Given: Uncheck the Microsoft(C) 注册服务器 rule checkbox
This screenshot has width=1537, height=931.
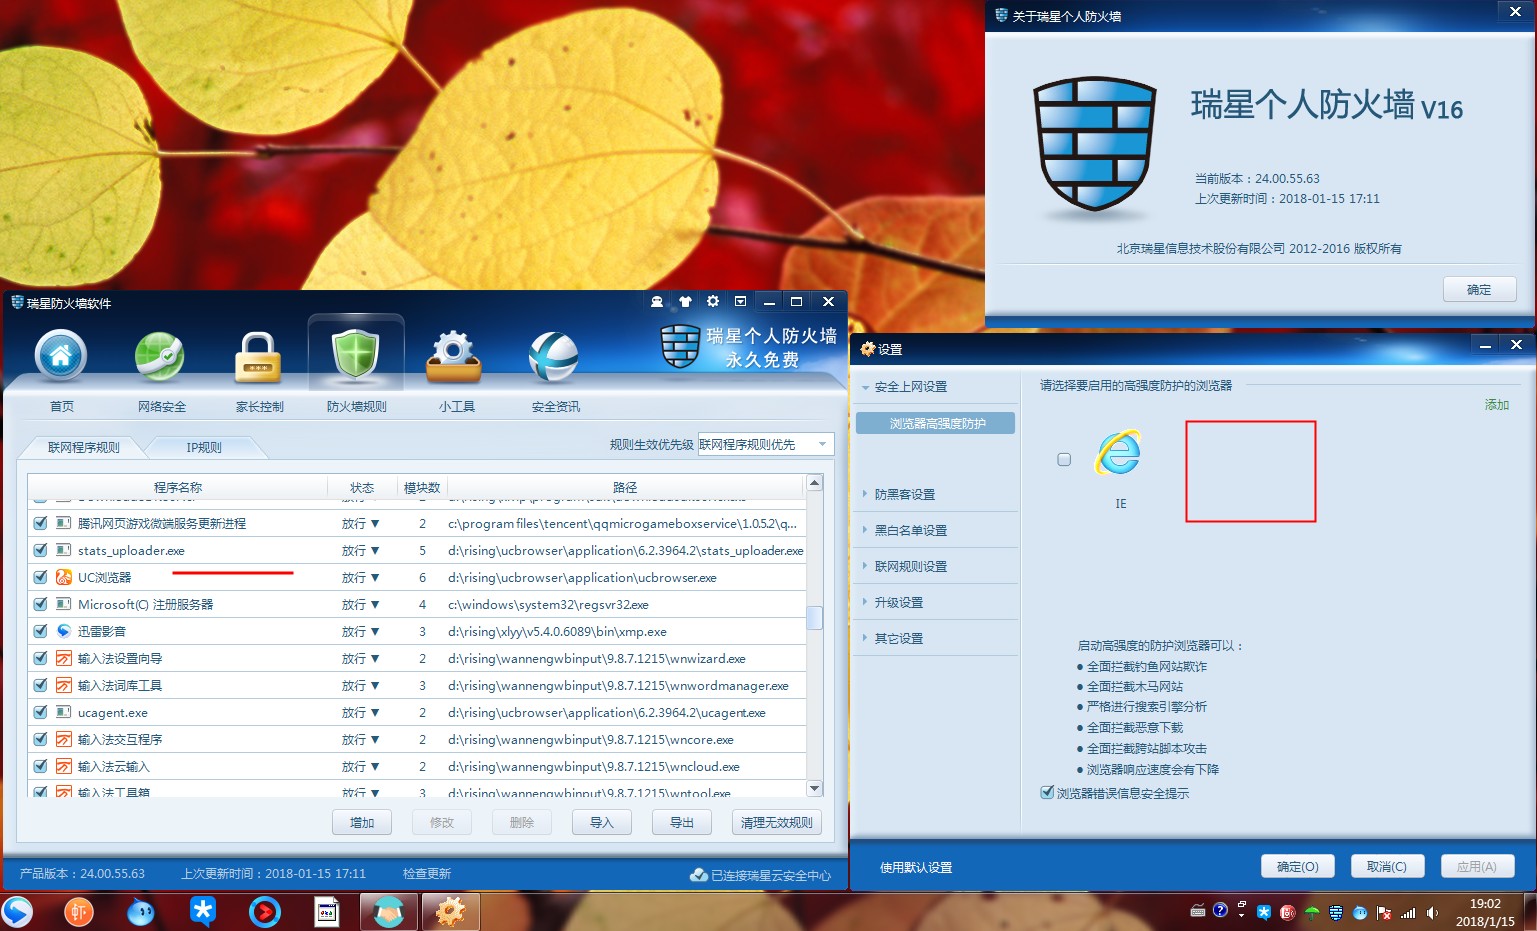Looking at the screenshot, I should (40, 604).
